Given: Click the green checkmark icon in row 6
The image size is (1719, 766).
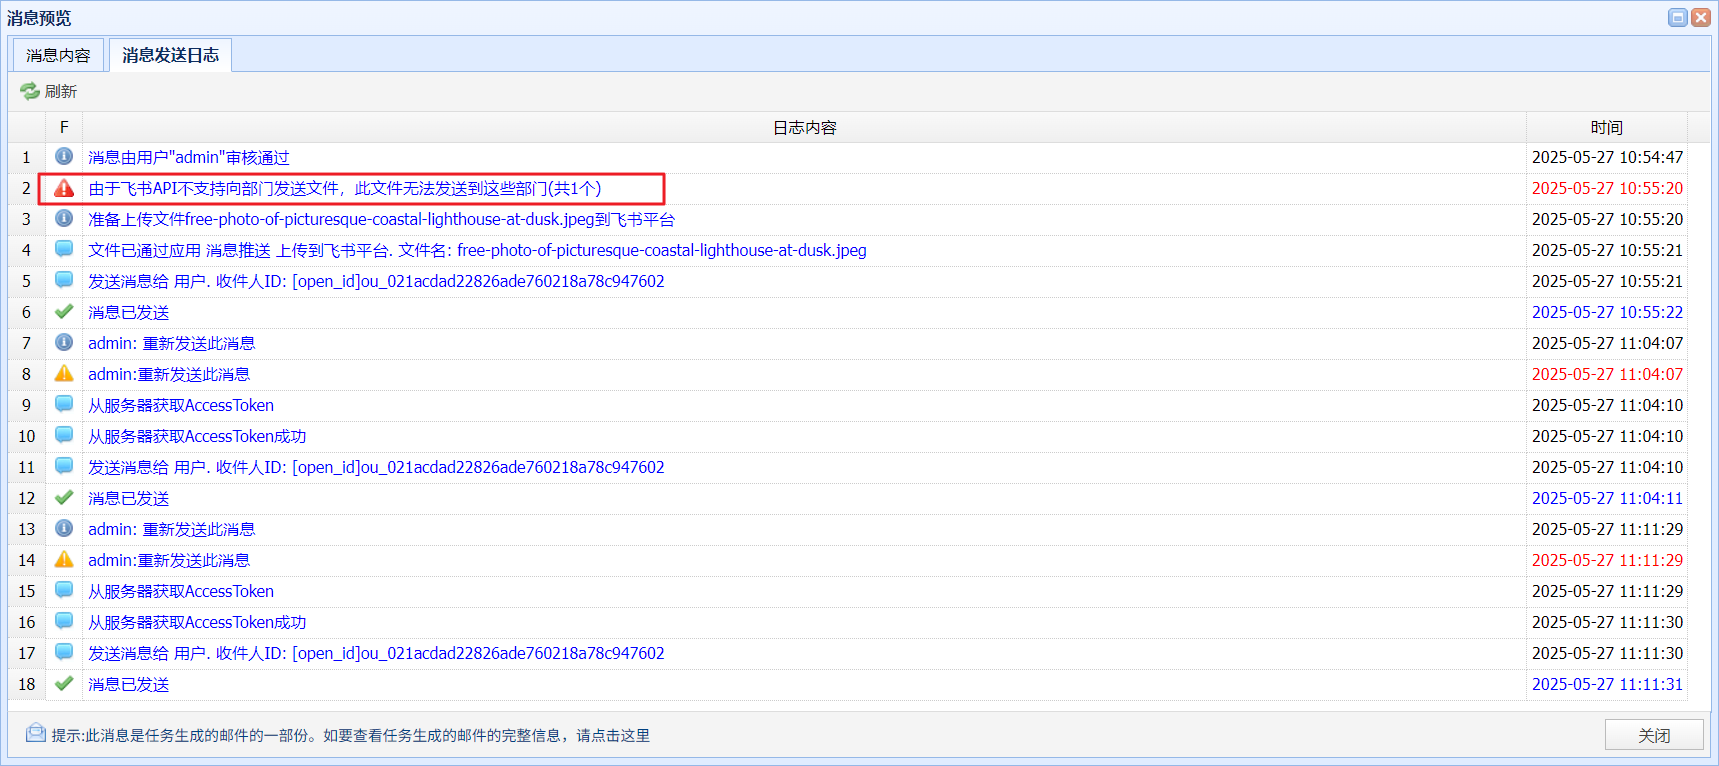Looking at the screenshot, I should 64,311.
